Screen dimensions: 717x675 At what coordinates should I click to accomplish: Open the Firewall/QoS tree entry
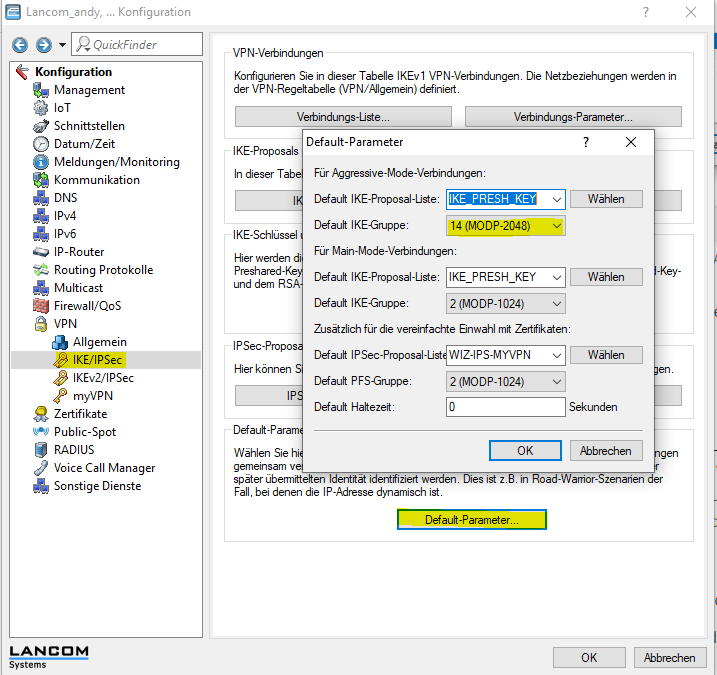click(87, 306)
